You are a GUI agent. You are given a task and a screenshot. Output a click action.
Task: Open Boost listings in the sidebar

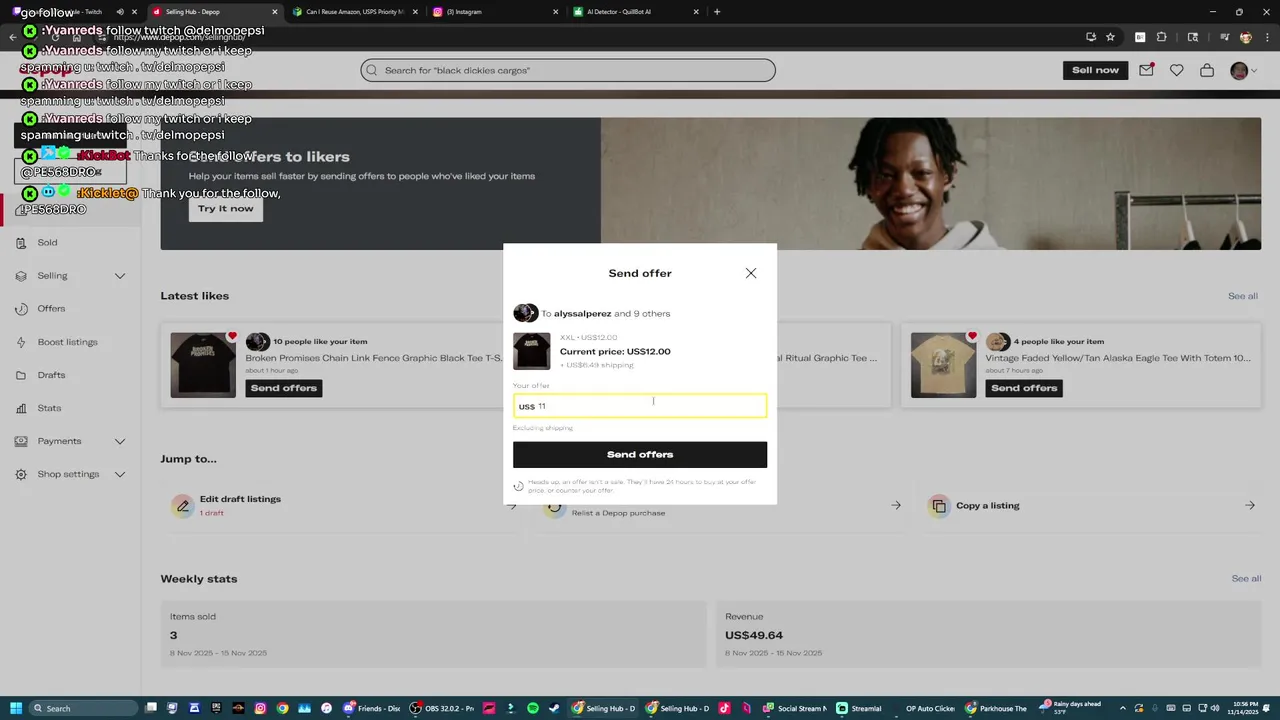coord(67,342)
